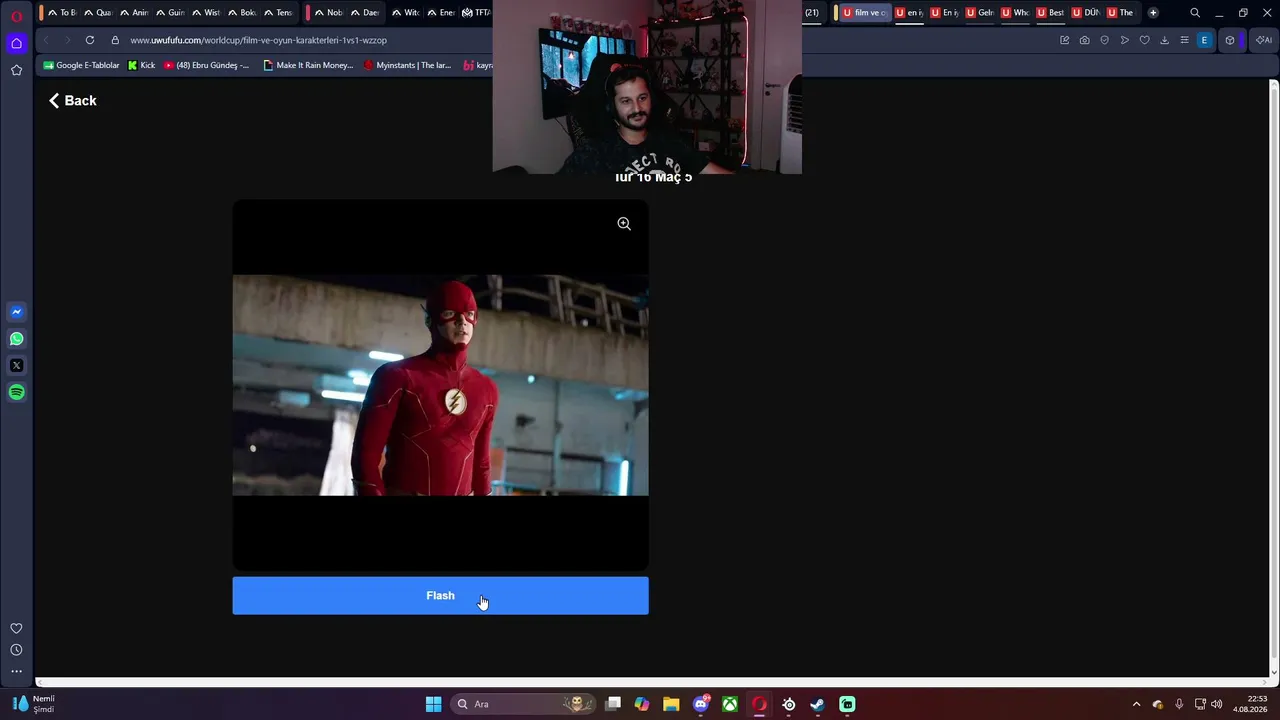
Task: Switch to the 'Wist' tab
Action: pos(206,13)
